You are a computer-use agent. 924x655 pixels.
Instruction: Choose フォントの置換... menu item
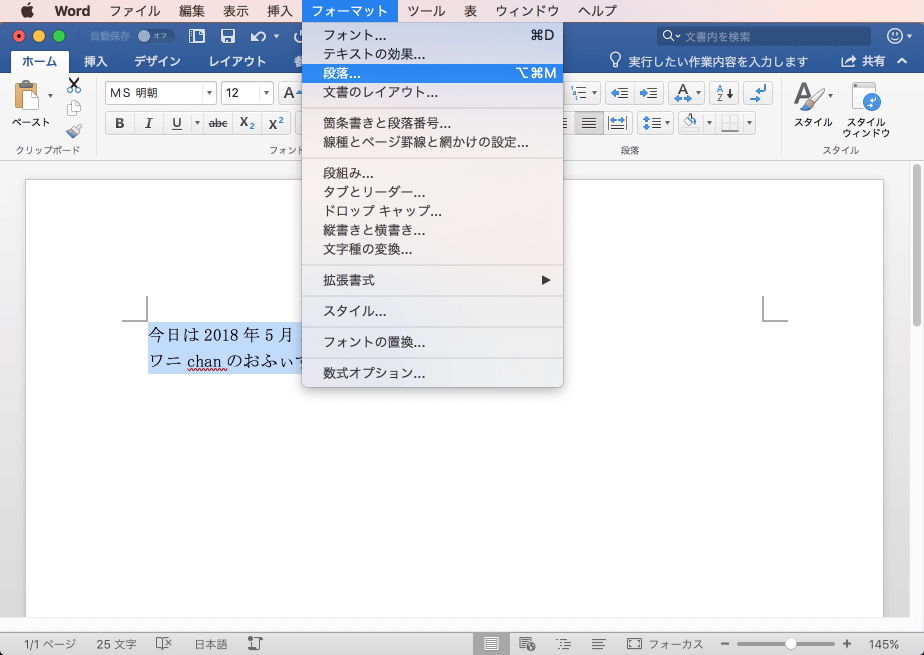[433, 342]
